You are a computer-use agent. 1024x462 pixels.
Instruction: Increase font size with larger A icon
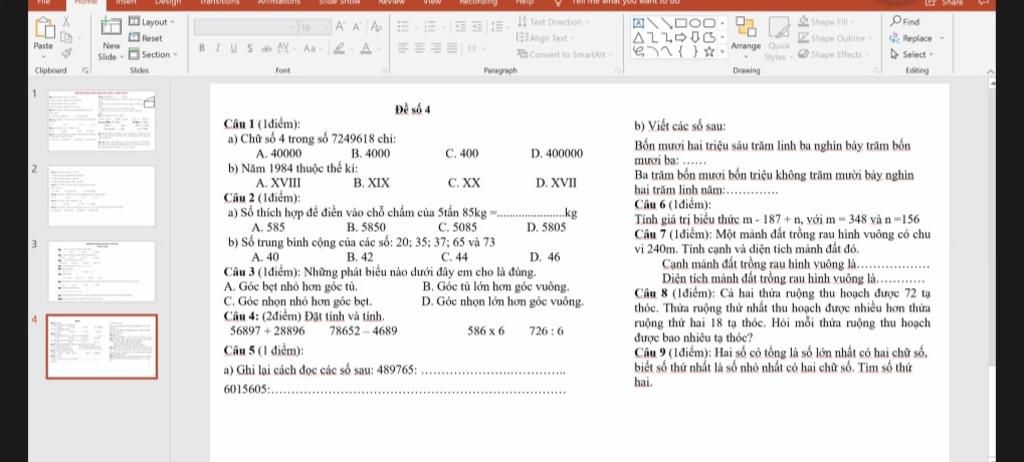click(x=340, y=27)
